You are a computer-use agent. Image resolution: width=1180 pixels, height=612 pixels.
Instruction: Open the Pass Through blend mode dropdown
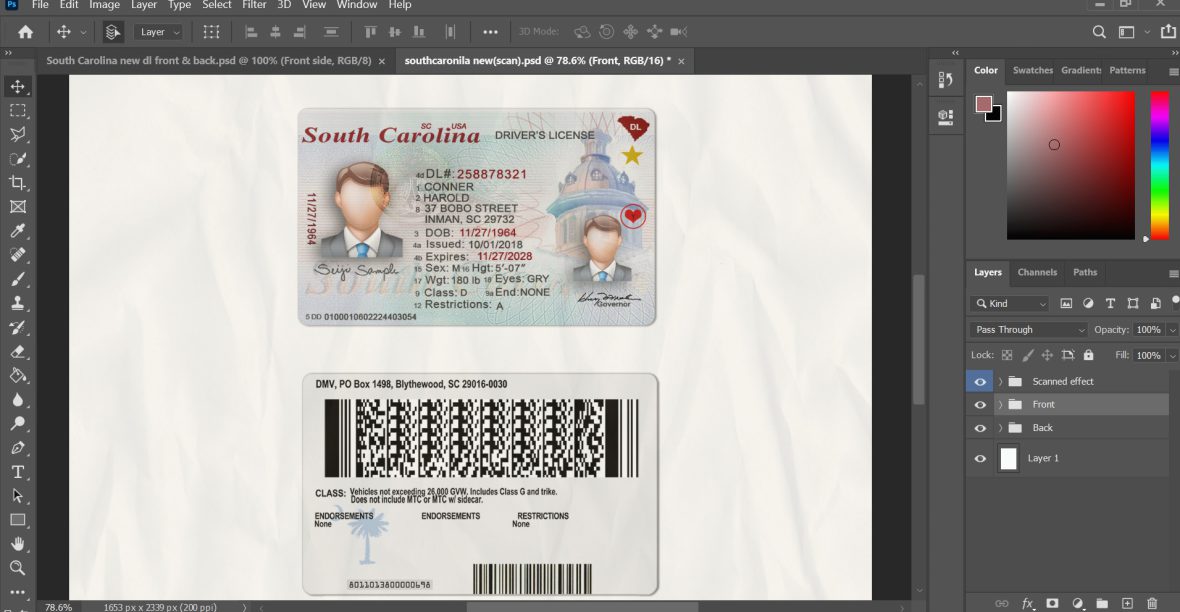1026,329
